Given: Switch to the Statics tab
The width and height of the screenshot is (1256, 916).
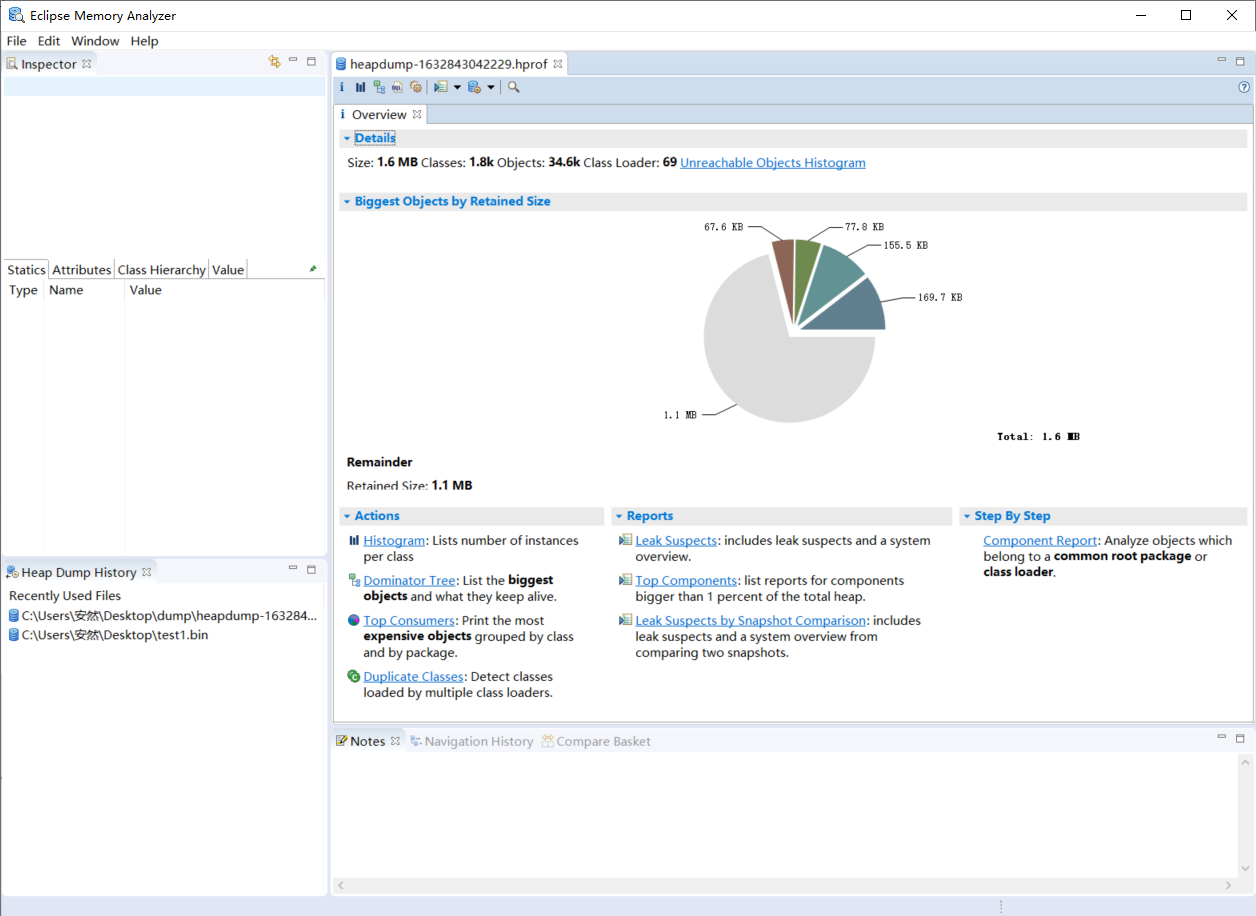Looking at the screenshot, I should click(x=26, y=270).
